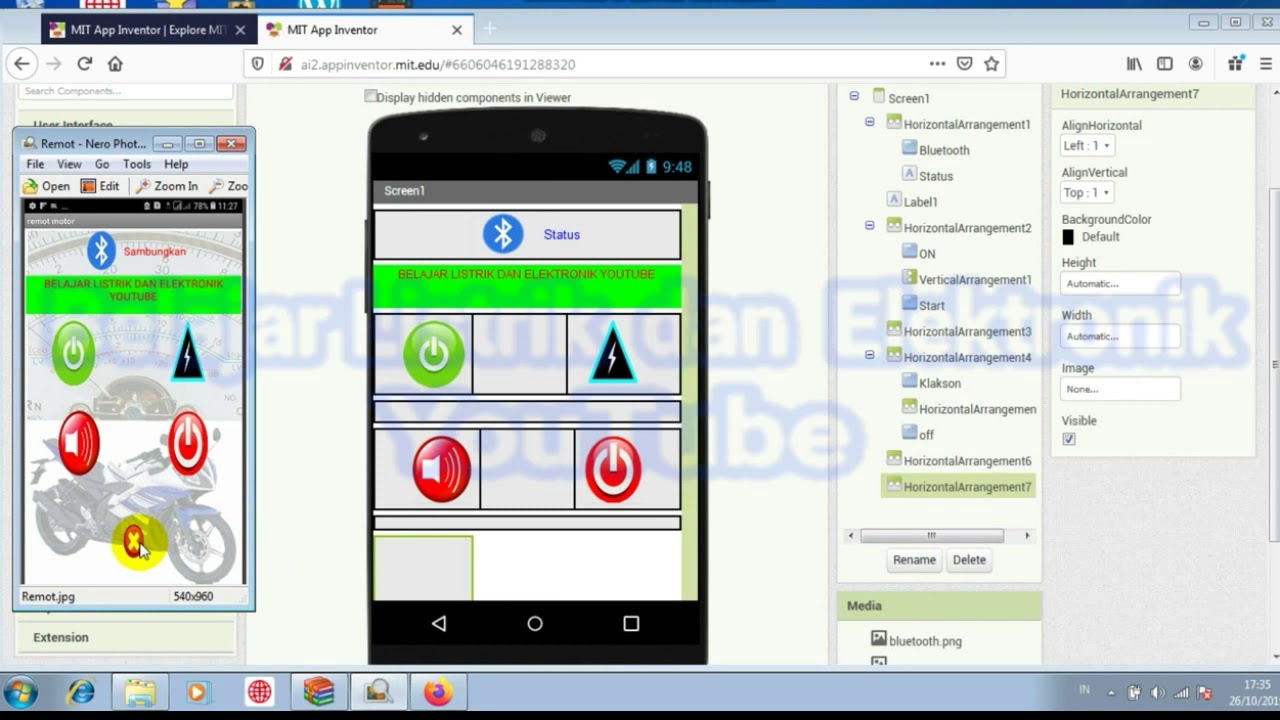The width and height of the screenshot is (1280, 720).
Task: Open the Go menu in Nero photo viewer
Action: pos(102,164)
